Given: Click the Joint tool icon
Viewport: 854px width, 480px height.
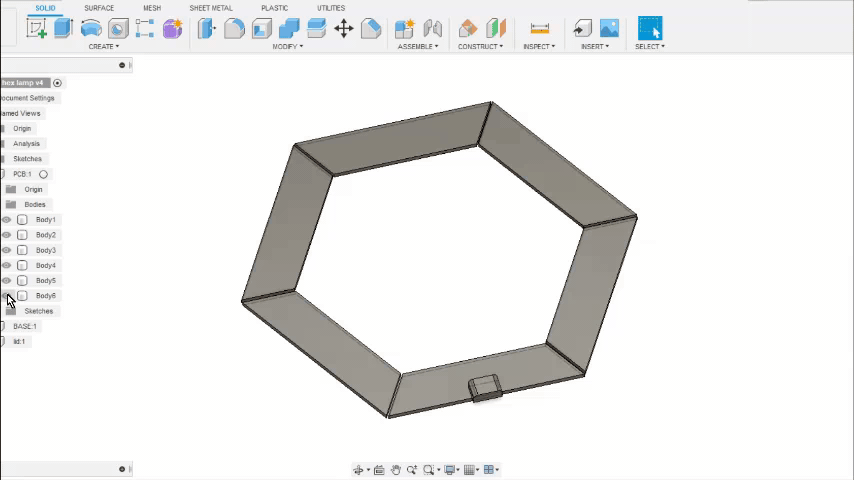Looking at the screenshot, I should click(x=432, y=28).
